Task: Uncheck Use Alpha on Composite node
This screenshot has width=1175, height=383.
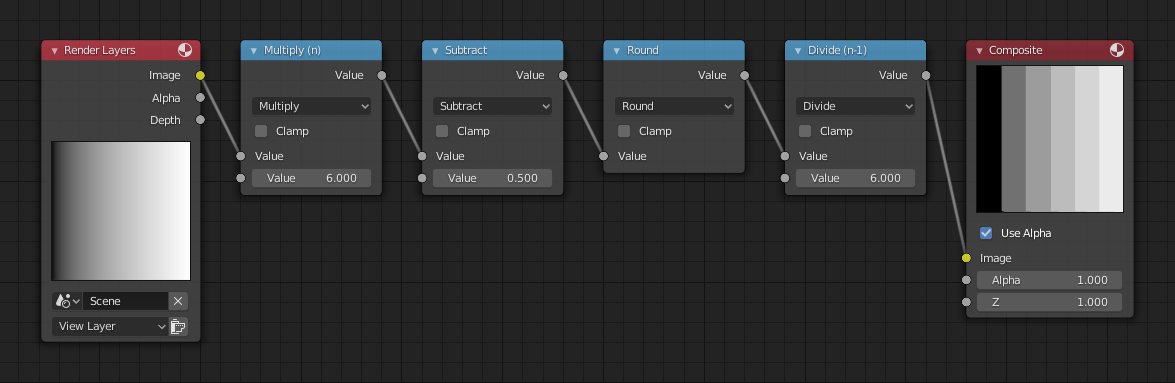Action: (986, 233)
